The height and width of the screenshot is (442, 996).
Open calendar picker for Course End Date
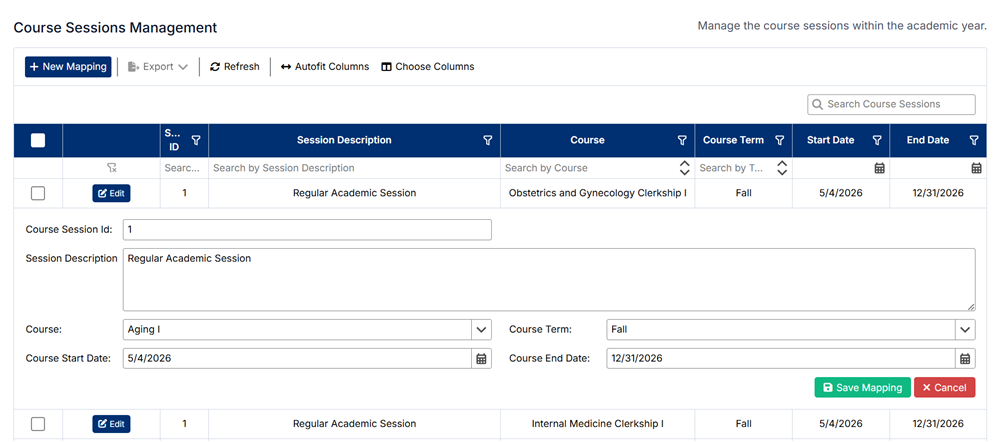[x=965, y=358]
